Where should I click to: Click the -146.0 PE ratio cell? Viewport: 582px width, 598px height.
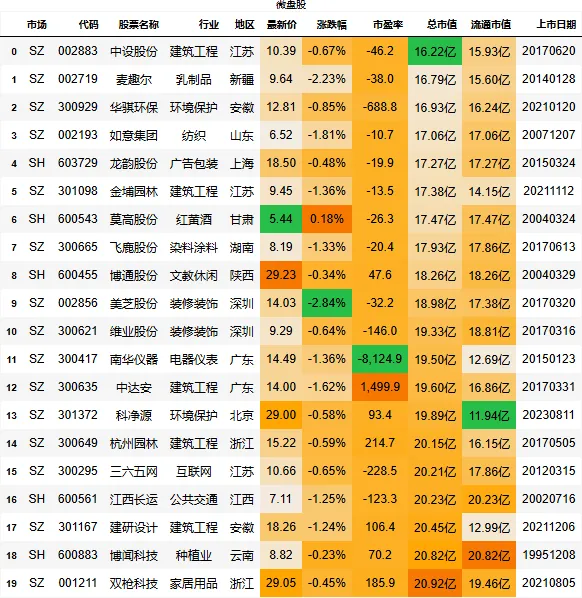tap(380, 331)
